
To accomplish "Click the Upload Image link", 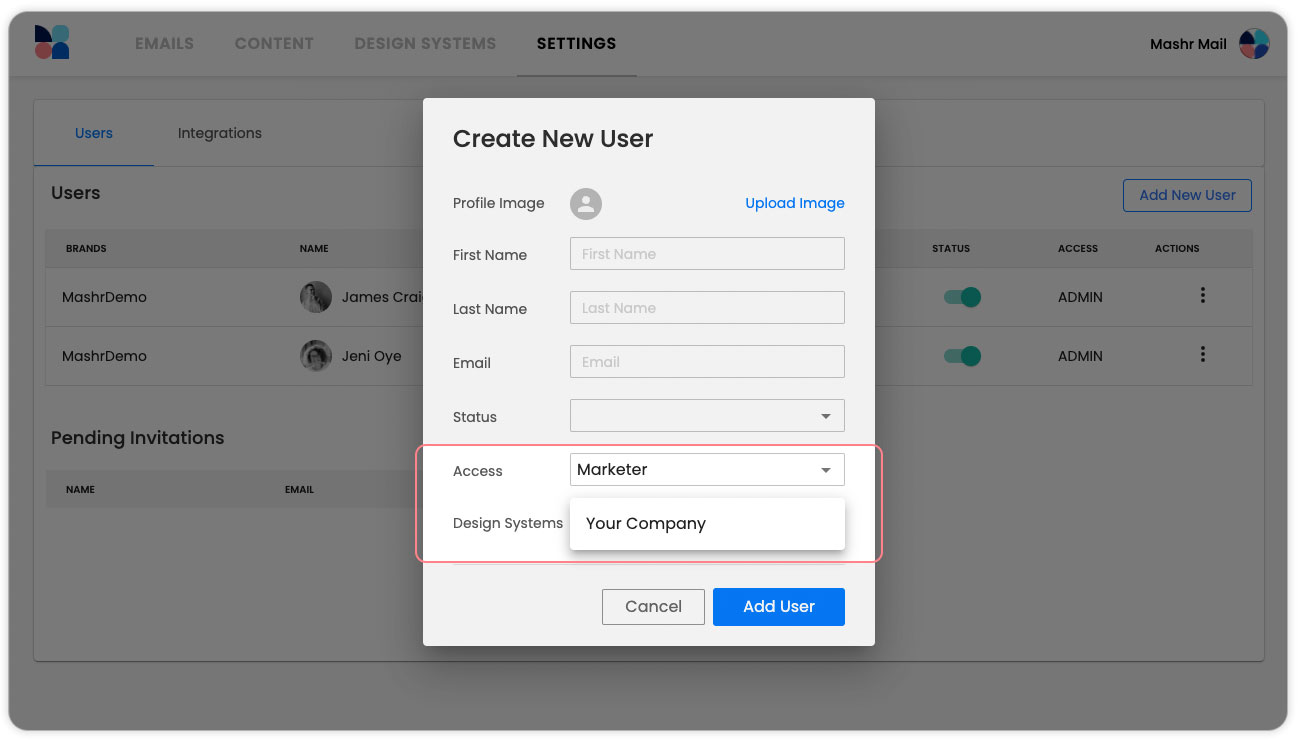I will 794,203.
